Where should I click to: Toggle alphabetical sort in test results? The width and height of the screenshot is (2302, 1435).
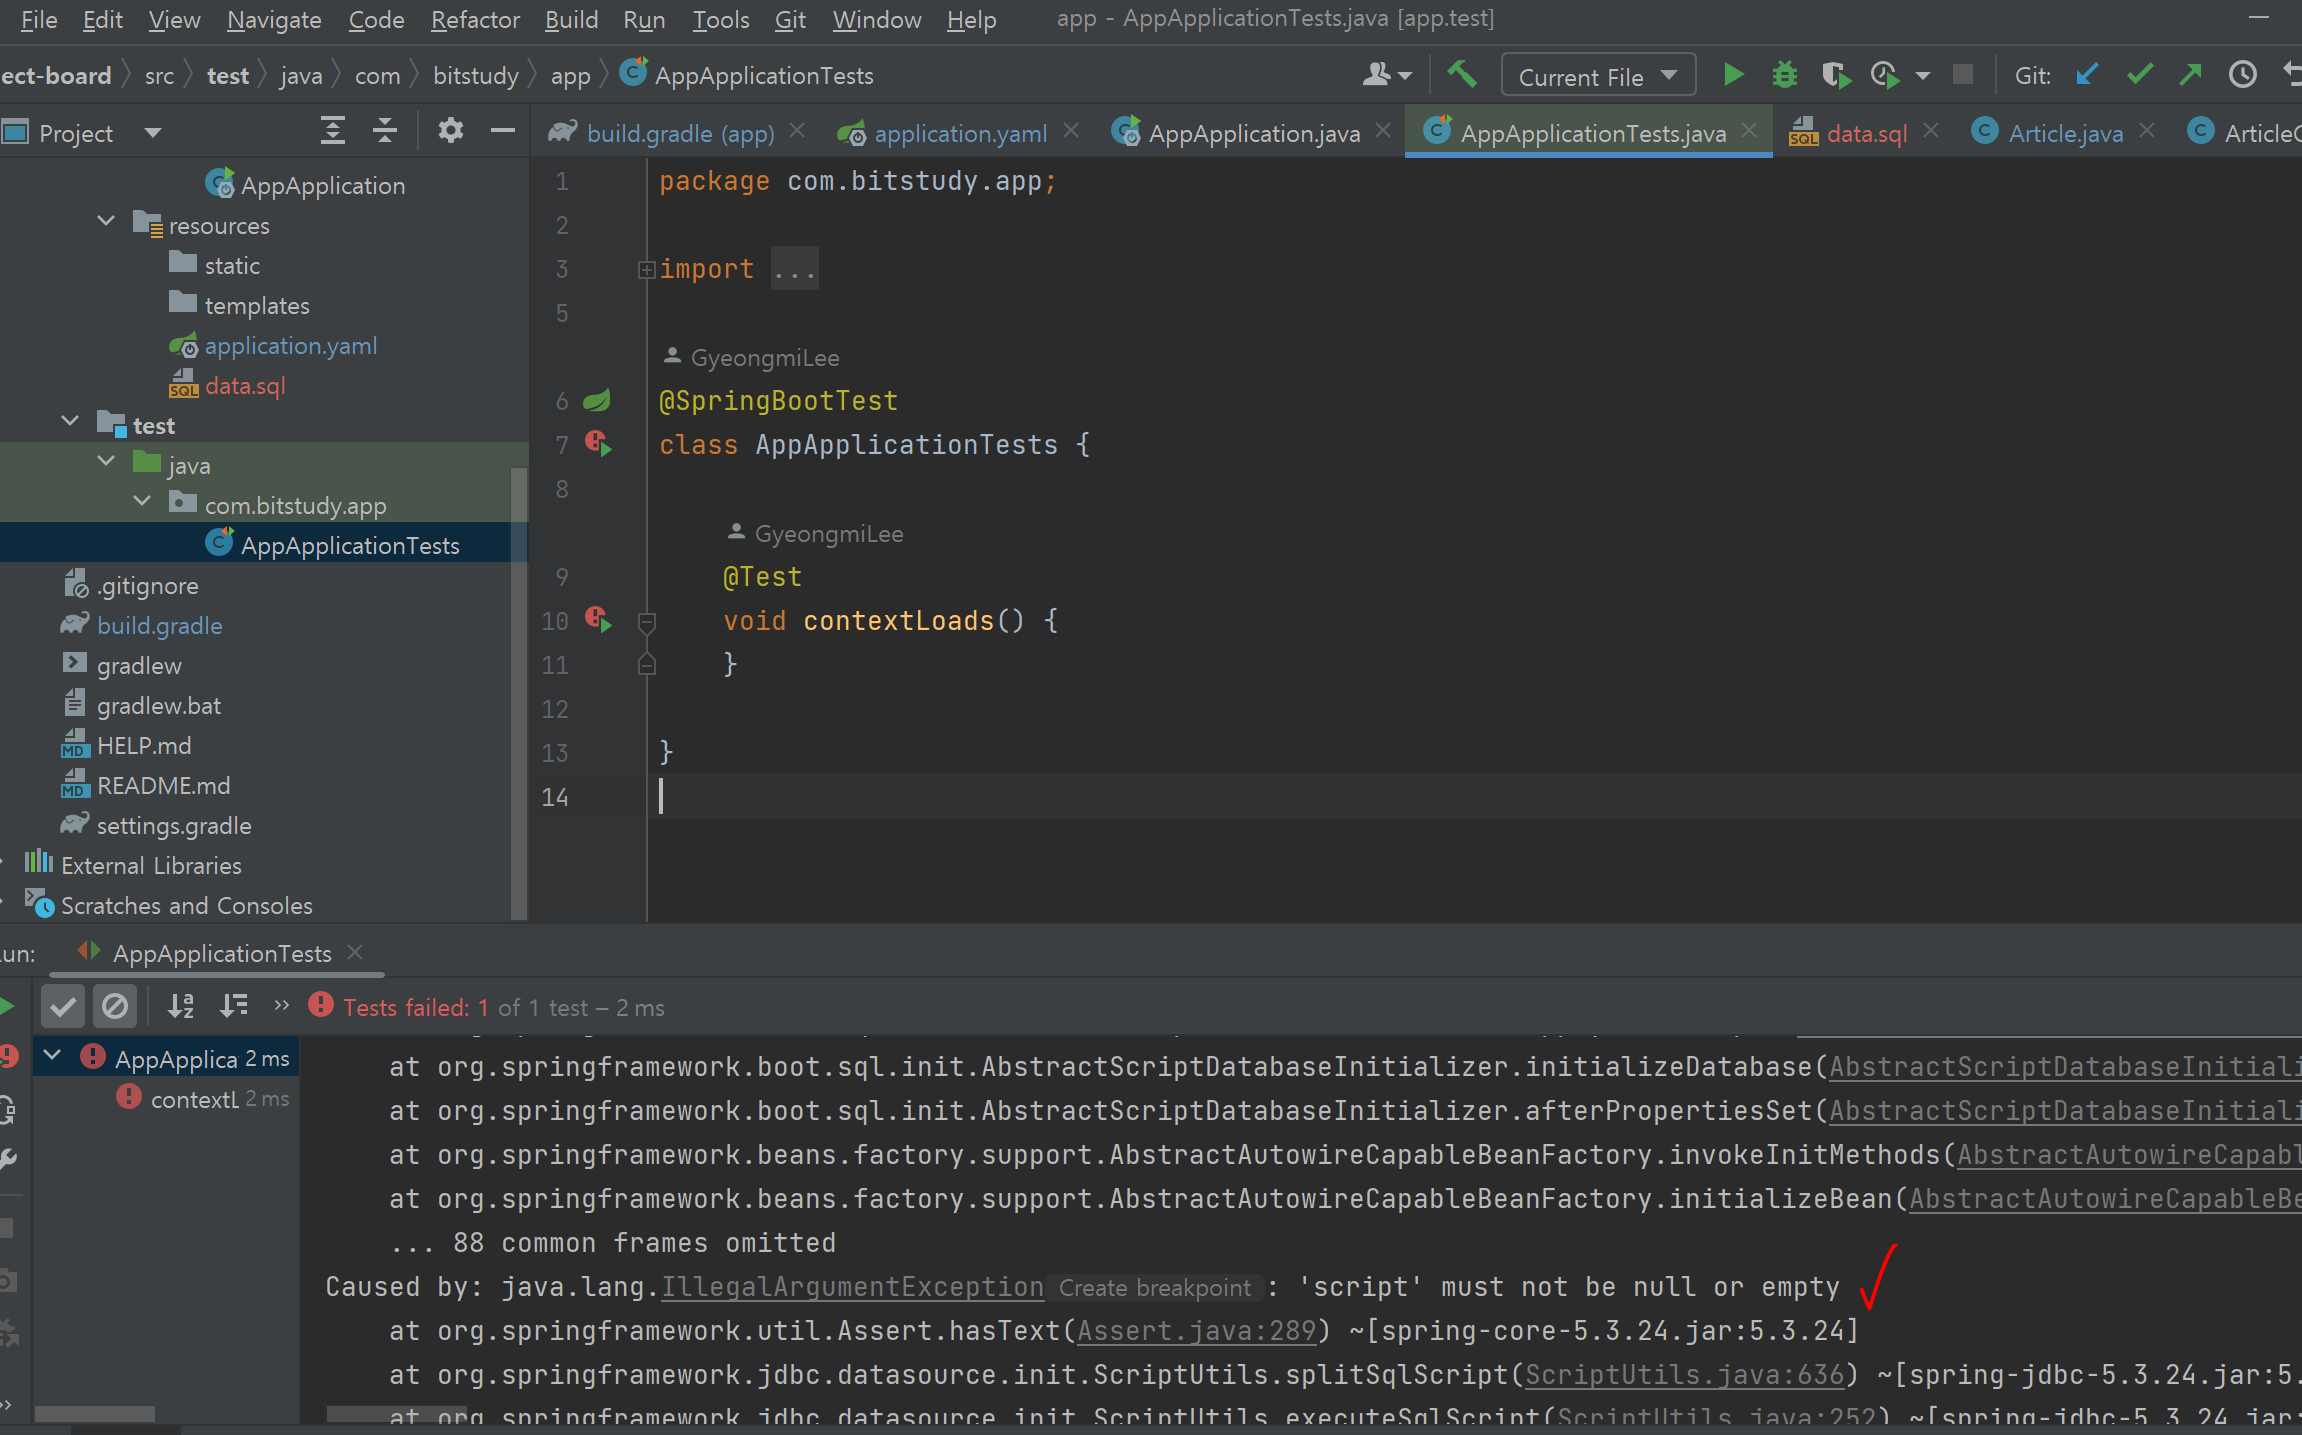181,1006
